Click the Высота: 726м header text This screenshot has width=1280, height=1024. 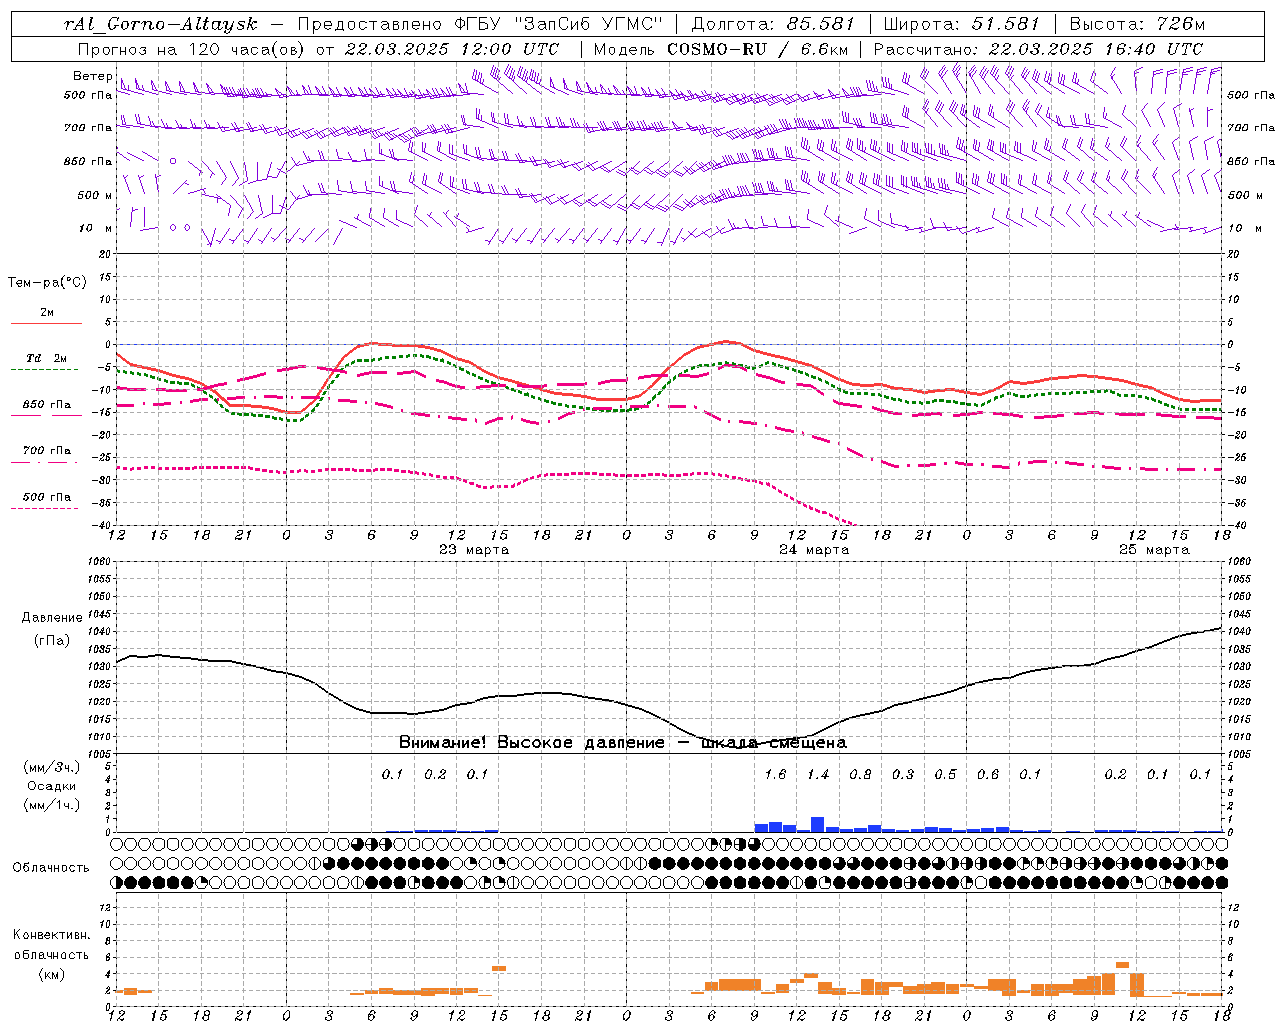click(x=1137, y=24)
